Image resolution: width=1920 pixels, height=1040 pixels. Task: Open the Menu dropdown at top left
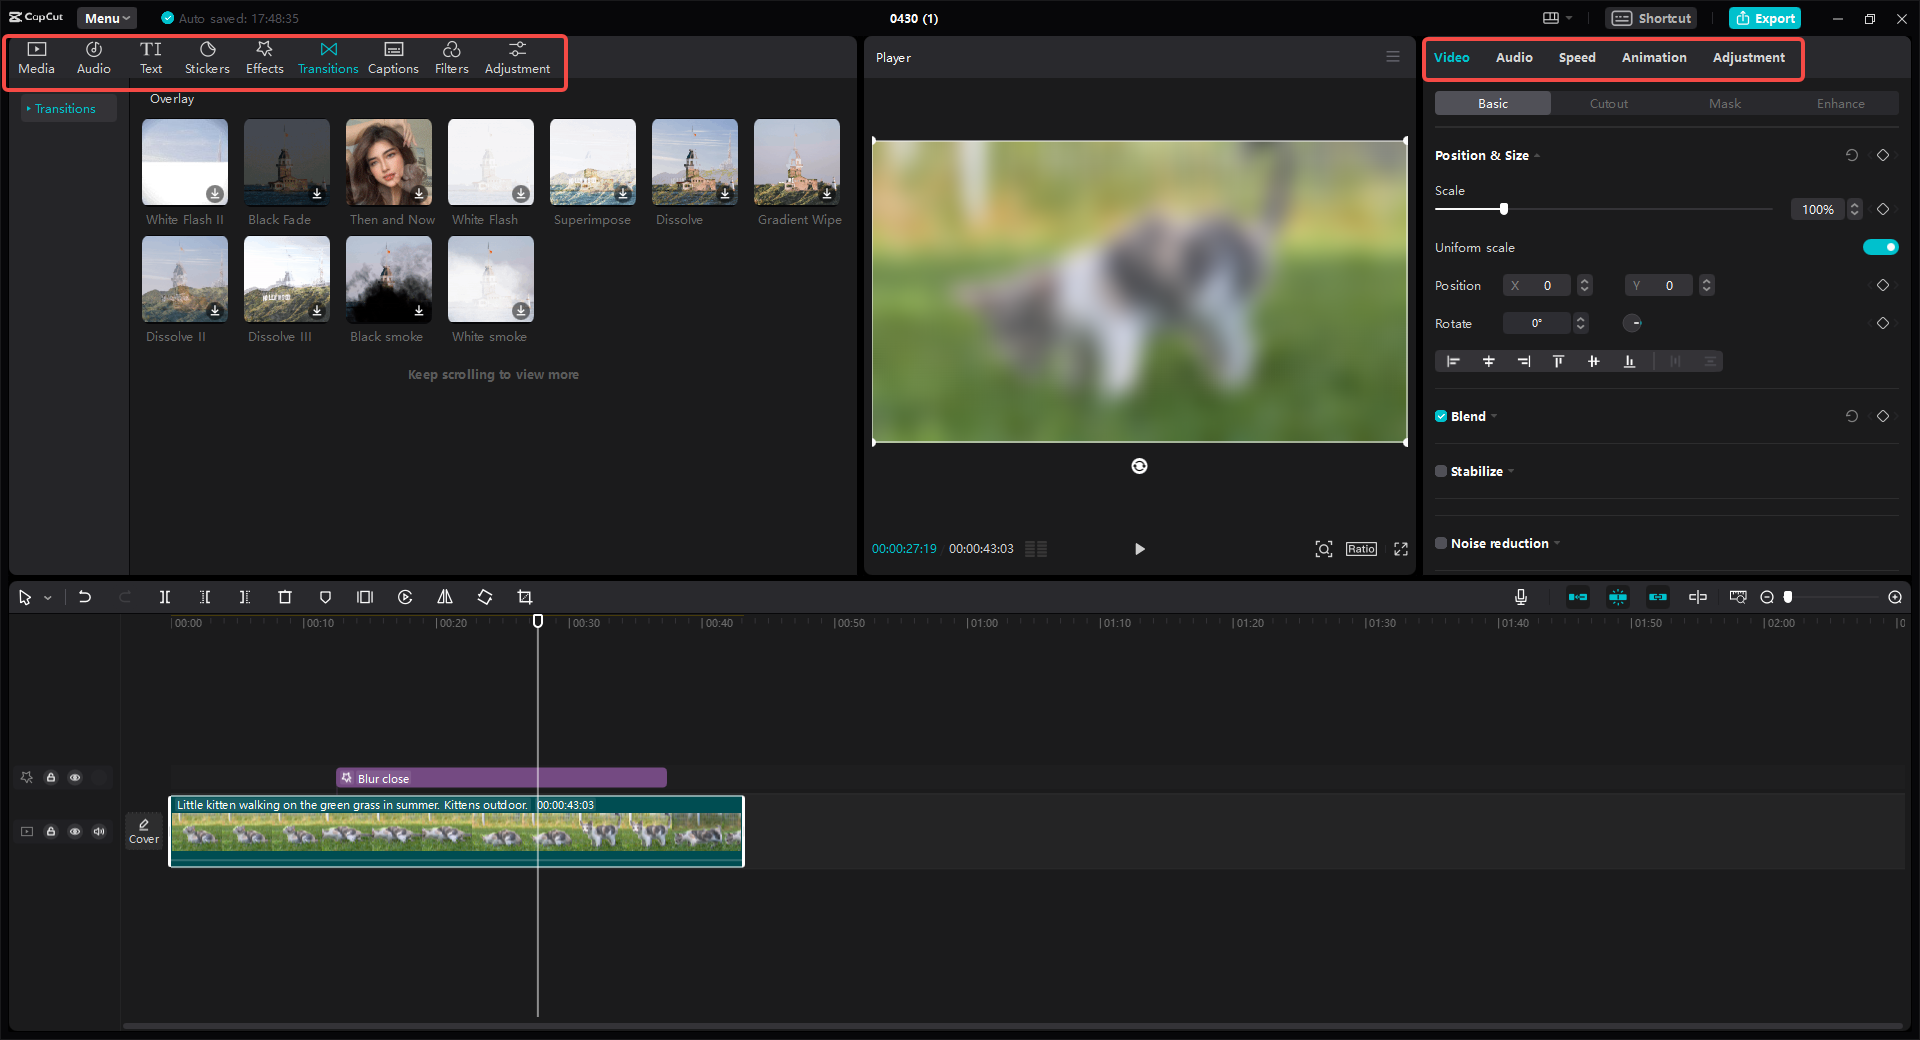pyautogui.click(x=106, y=17)
